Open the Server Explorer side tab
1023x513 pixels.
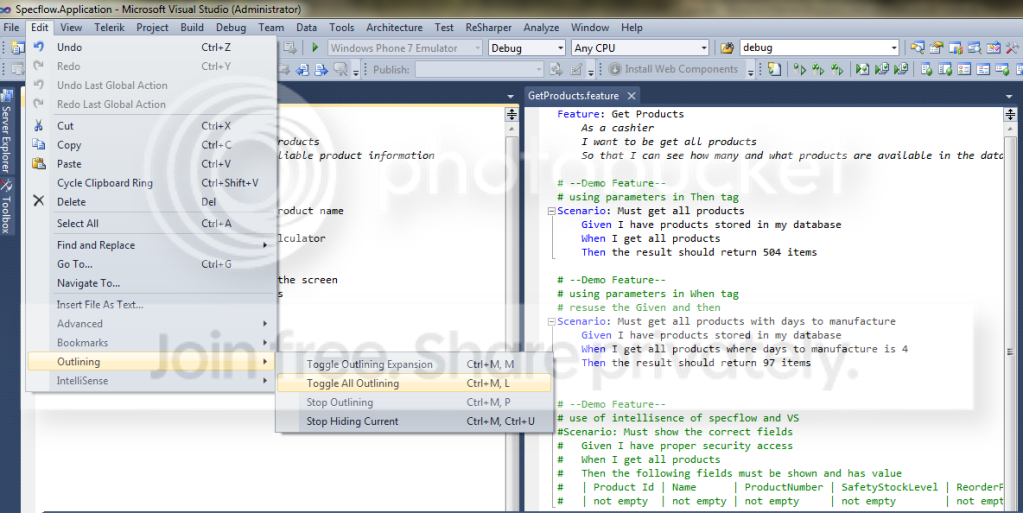(6, 131)
